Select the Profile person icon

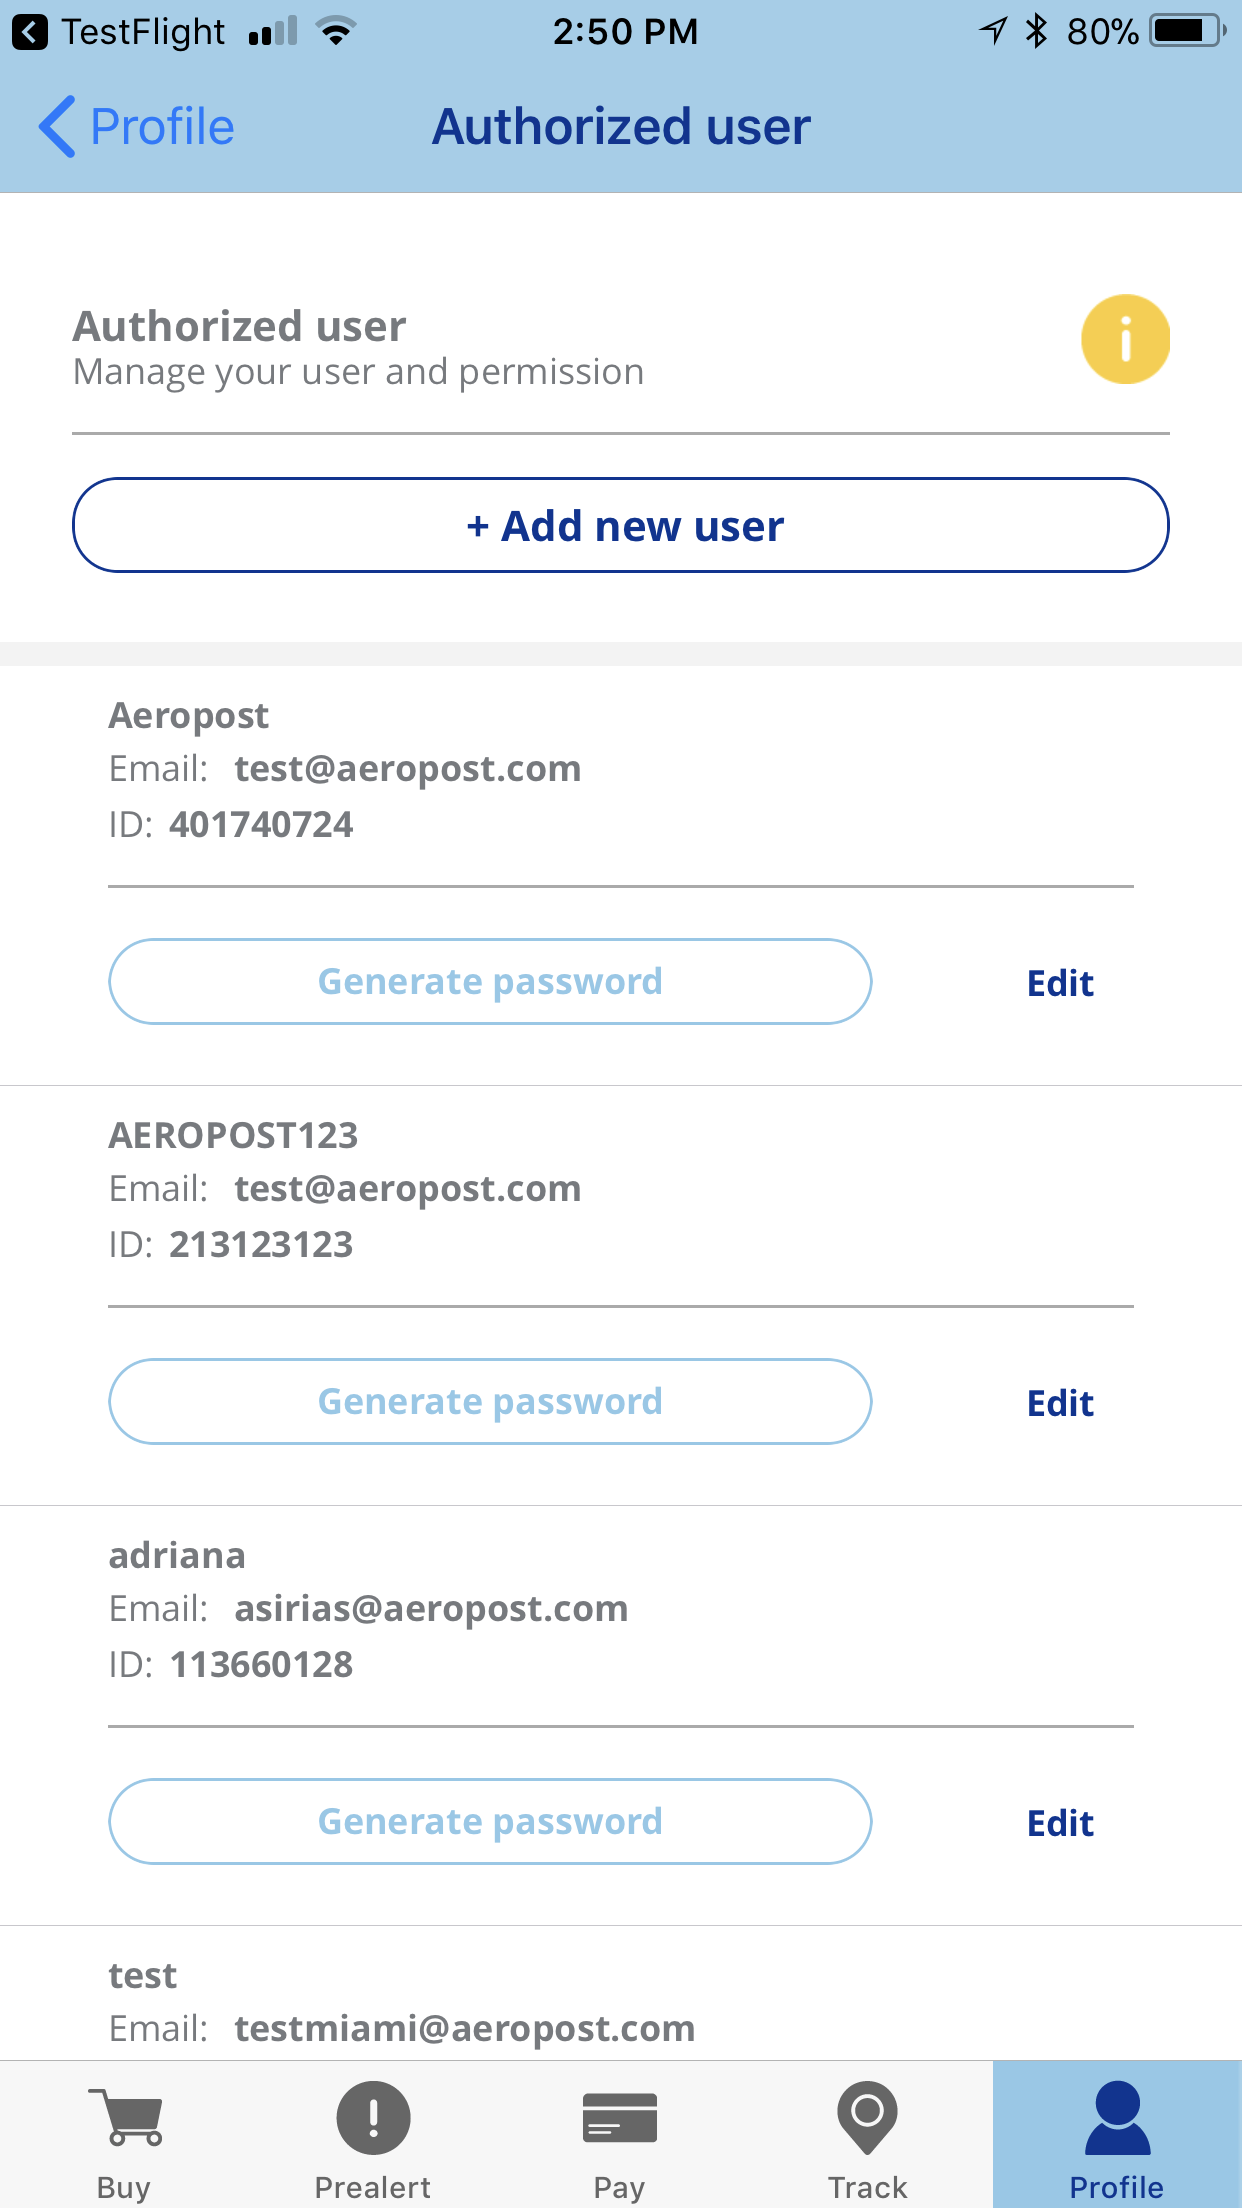click(x=1117, y=2117)
